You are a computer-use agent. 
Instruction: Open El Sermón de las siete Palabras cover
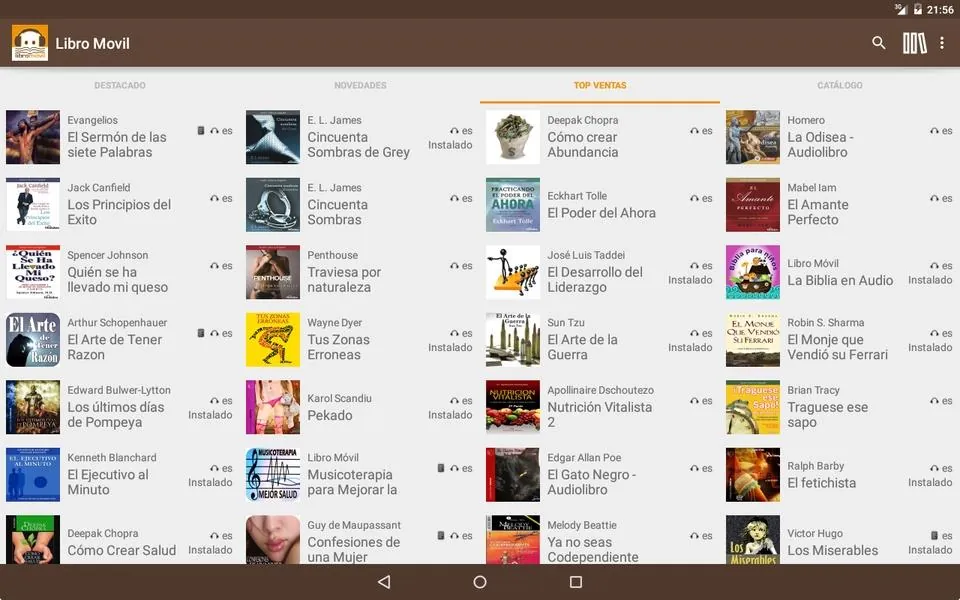pos(33,137)
